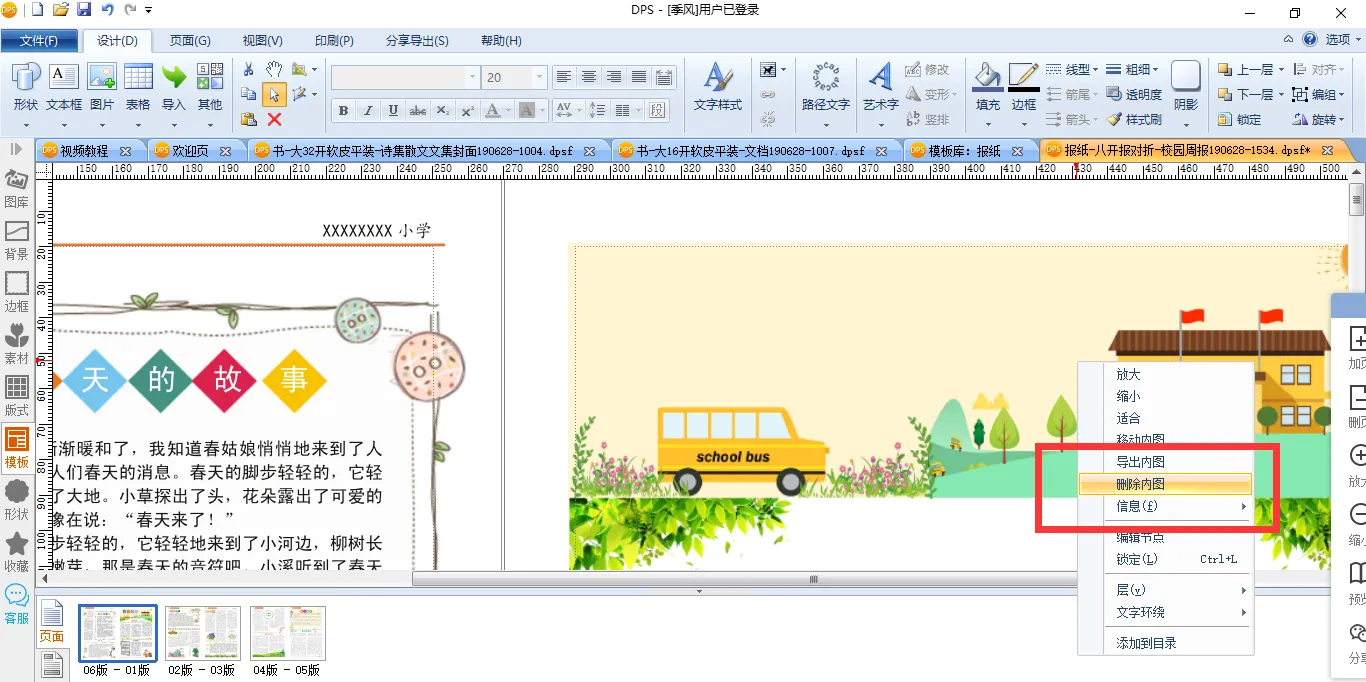Viewport: 1366px width, 682px height.
Task: Open the font size dropdown
Action: click(x=540, y=77)
